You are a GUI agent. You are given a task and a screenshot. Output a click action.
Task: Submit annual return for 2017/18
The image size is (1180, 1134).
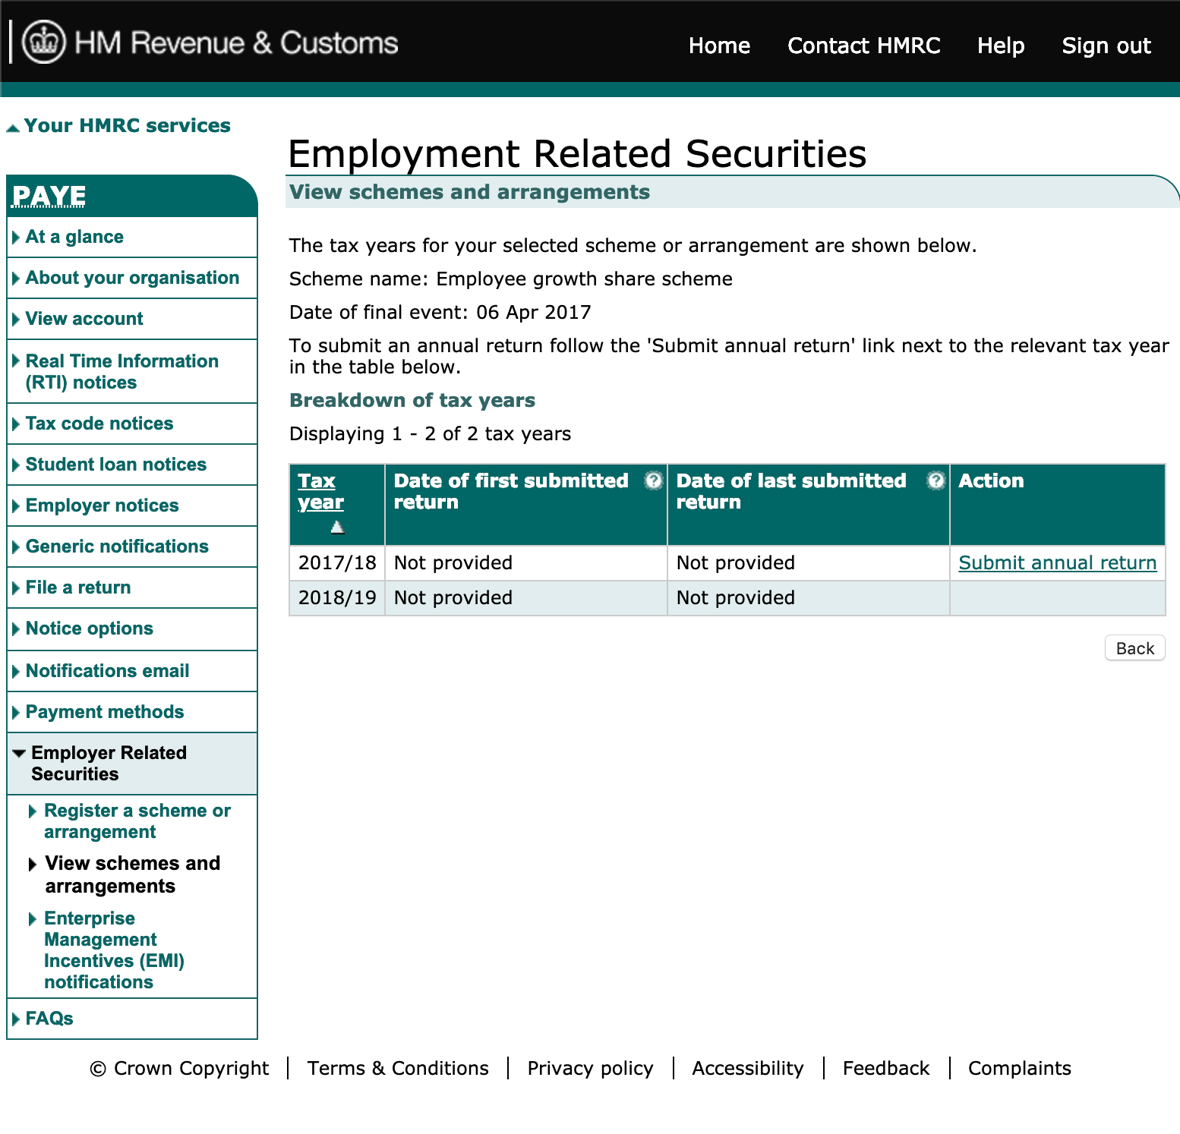point(1057,563)
